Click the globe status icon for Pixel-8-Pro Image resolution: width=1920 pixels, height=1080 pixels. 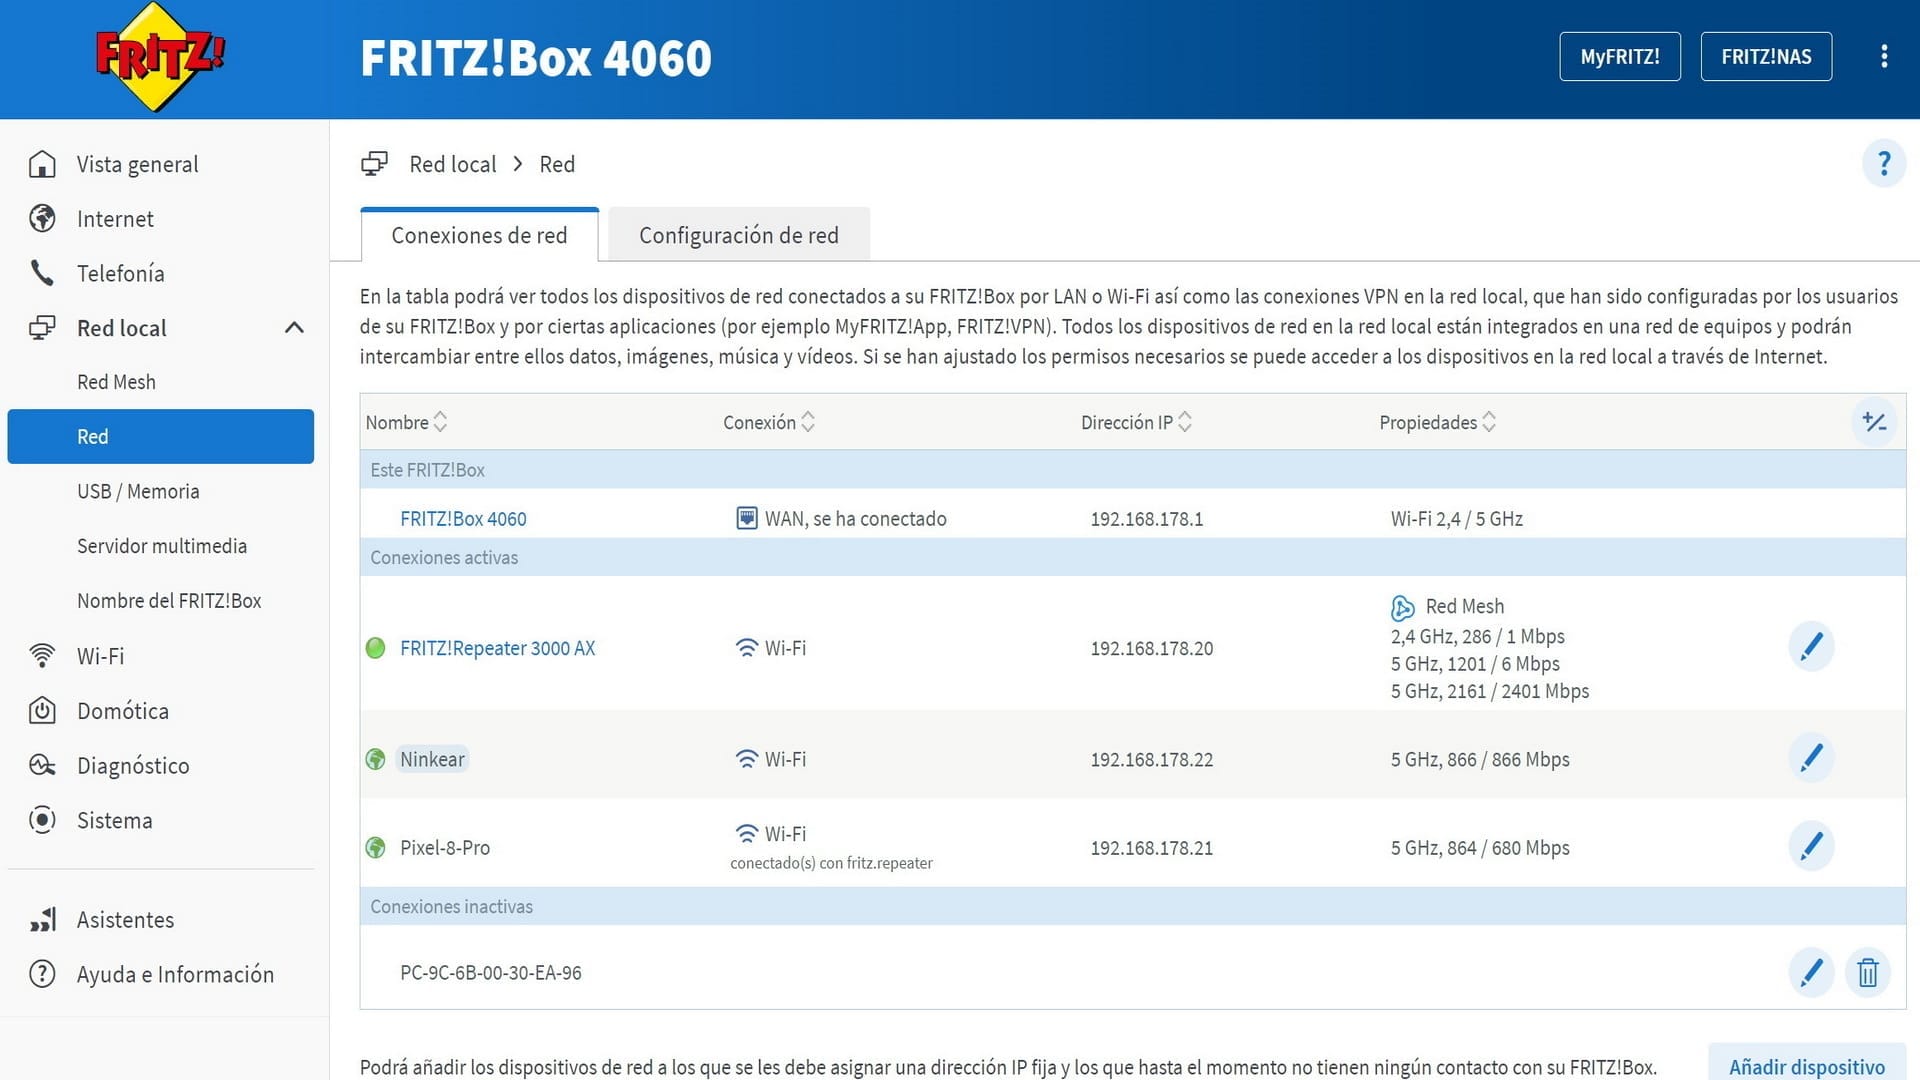point(376,848)
